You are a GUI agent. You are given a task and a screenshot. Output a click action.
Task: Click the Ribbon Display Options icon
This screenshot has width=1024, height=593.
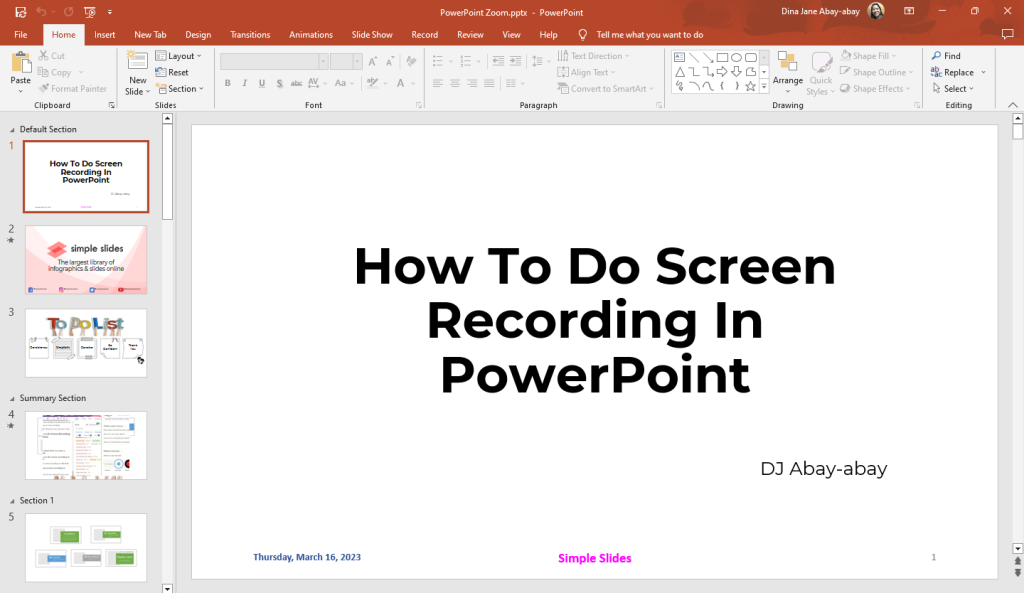tap(909, 11)
